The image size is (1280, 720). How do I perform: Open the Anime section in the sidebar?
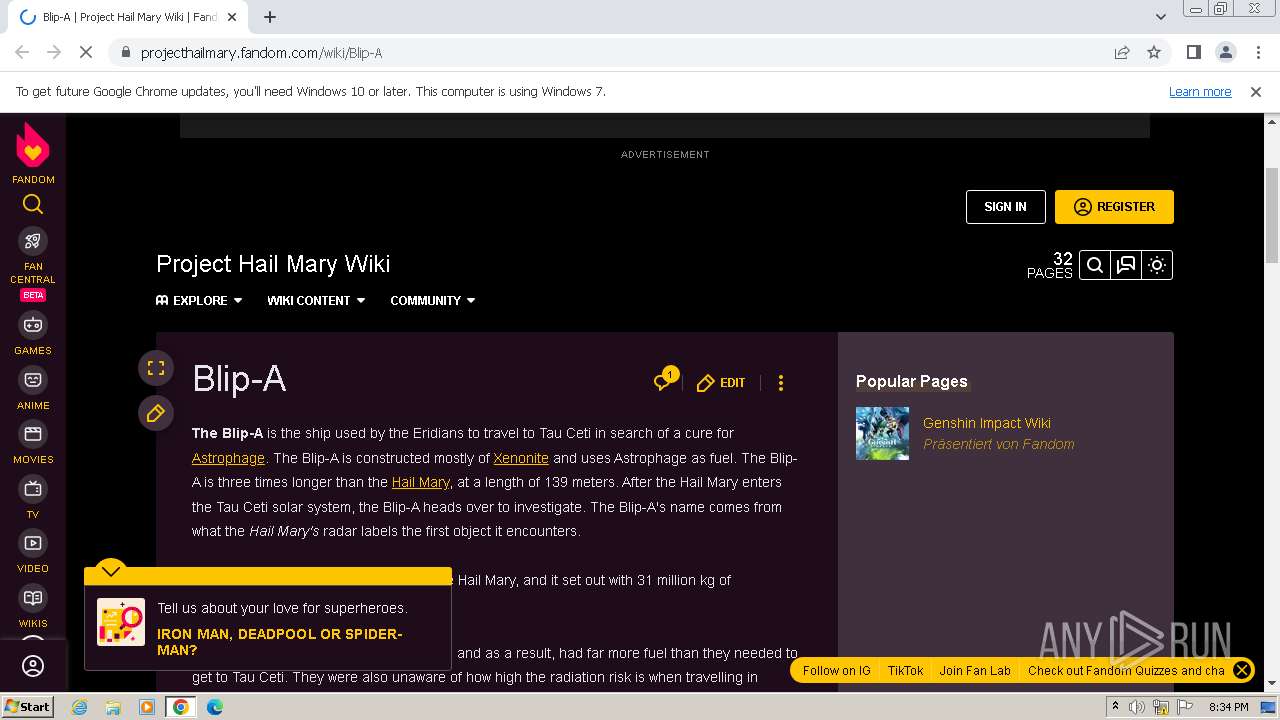33,389
